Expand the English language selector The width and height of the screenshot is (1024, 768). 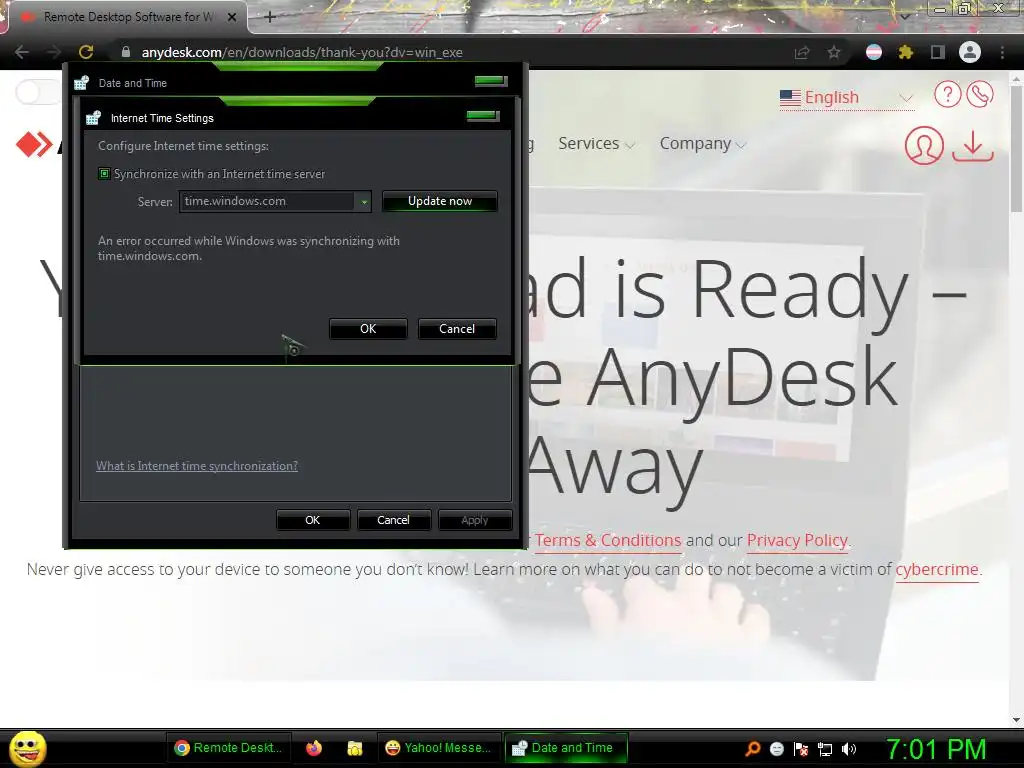tap(846, 97)
